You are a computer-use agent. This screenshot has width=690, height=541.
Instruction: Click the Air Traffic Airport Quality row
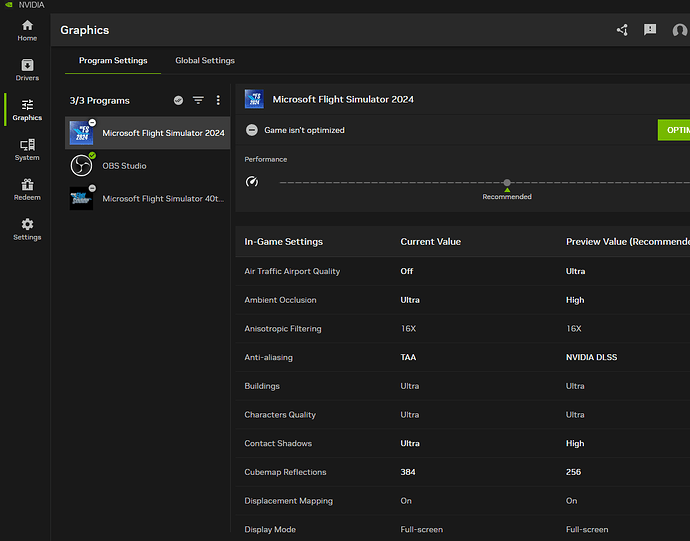click(462, 271)
